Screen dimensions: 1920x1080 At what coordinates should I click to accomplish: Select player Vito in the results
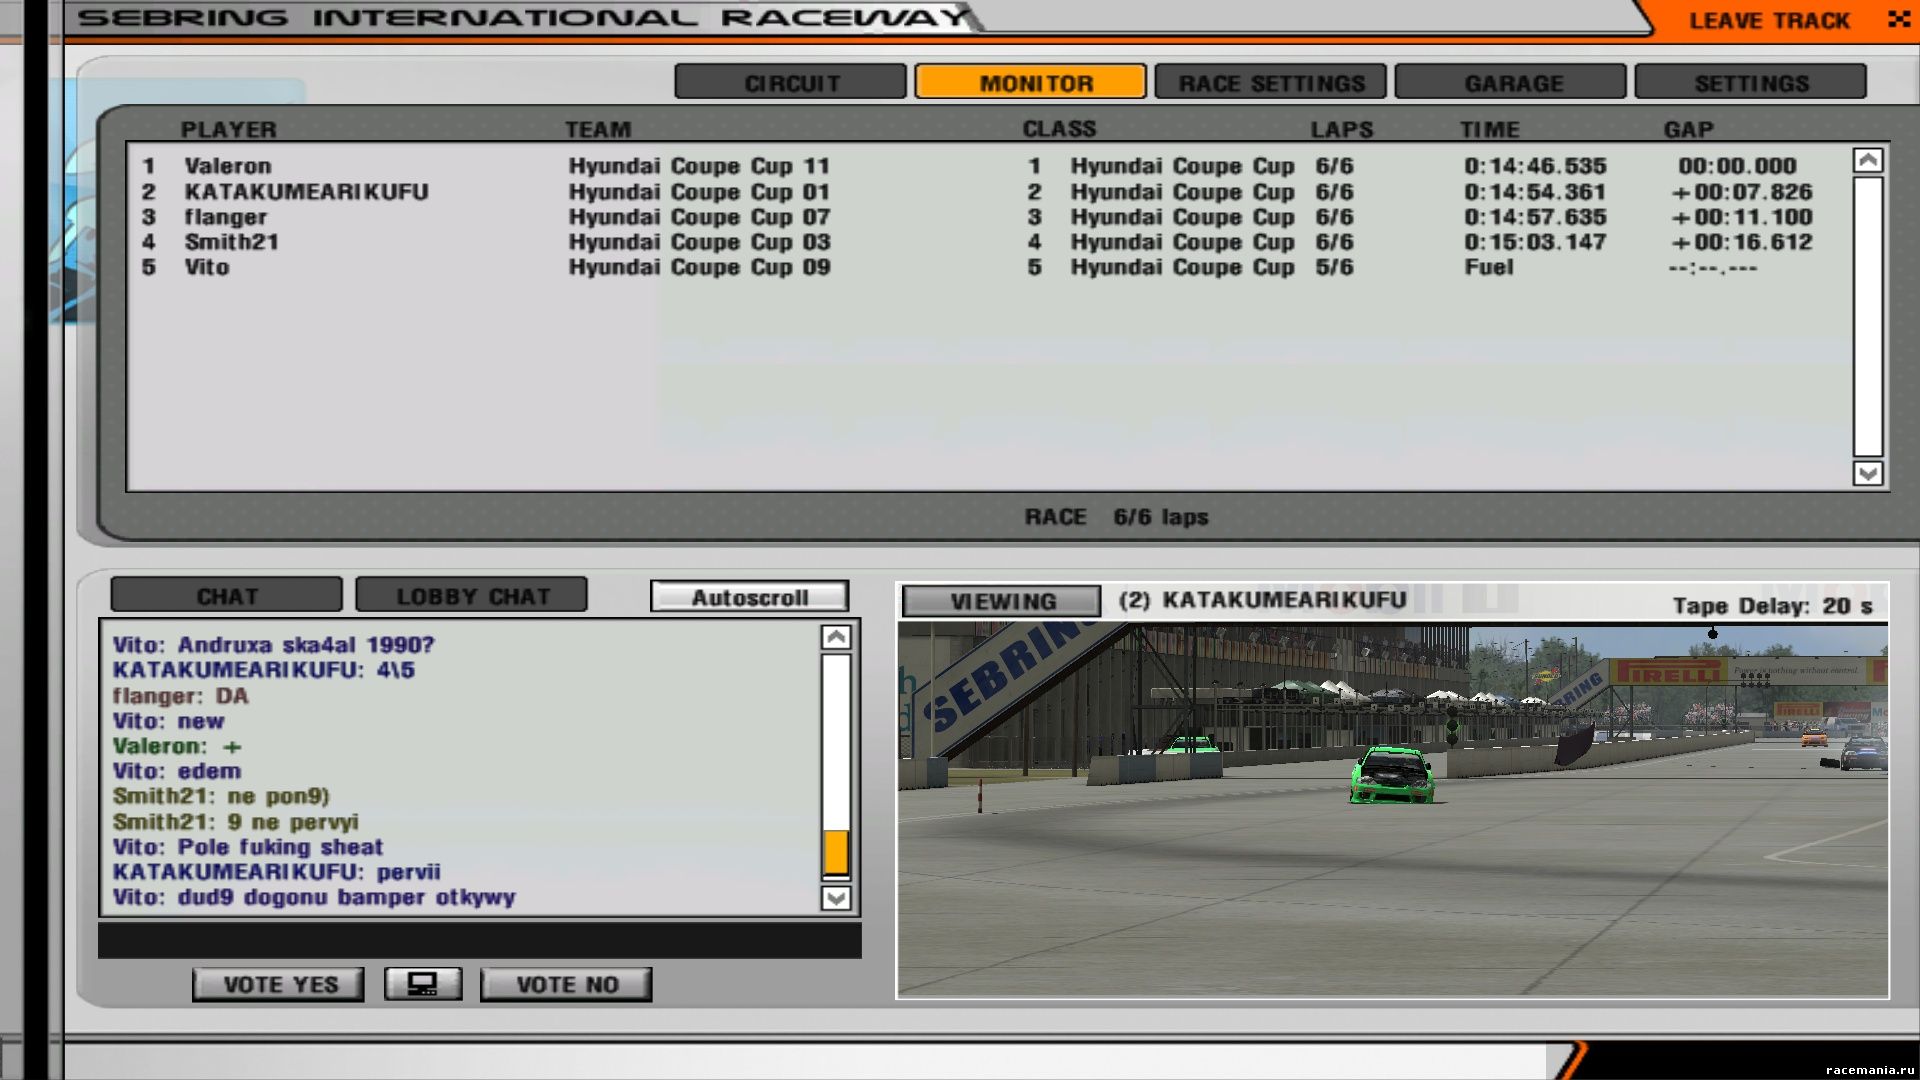(x=206, y=267)
